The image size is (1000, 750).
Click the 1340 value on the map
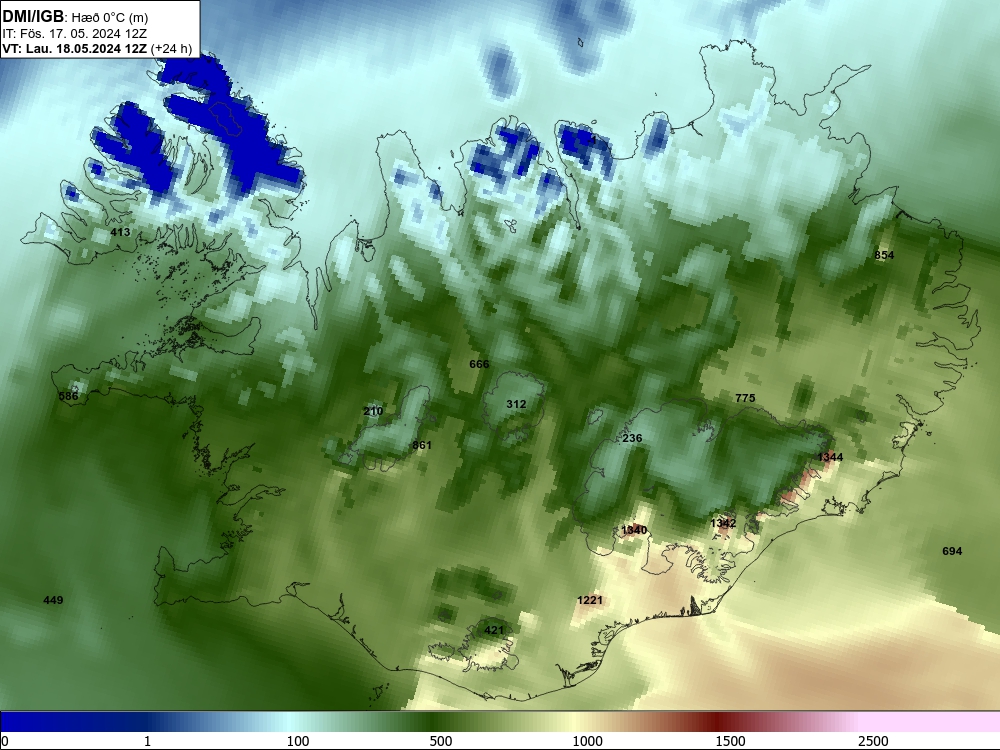634,530
